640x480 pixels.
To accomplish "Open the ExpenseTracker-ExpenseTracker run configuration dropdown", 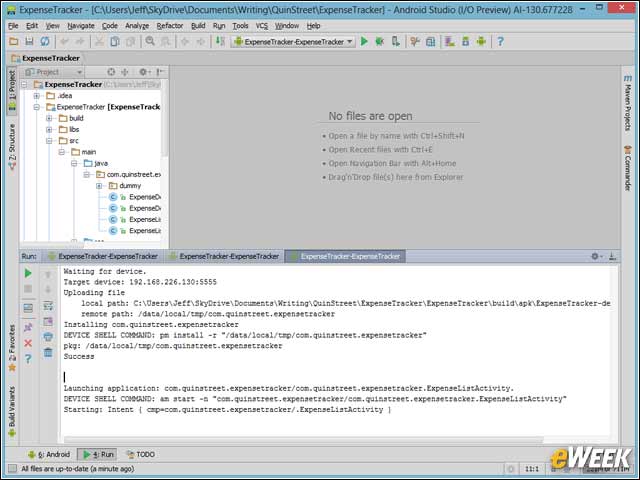I will click(293, 42).
